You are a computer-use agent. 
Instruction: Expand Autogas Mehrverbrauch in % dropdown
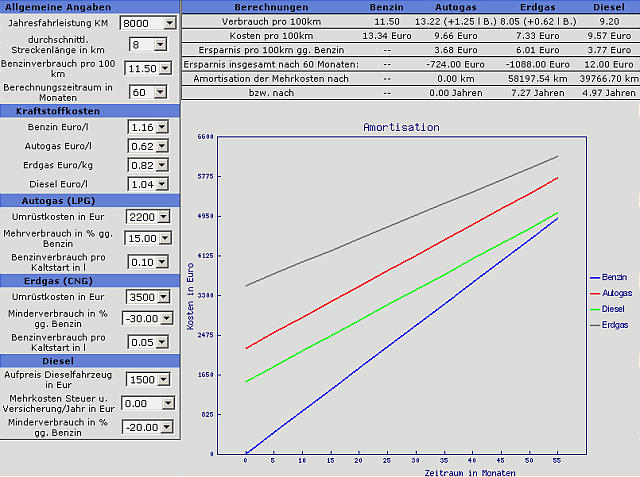point(148,238)
